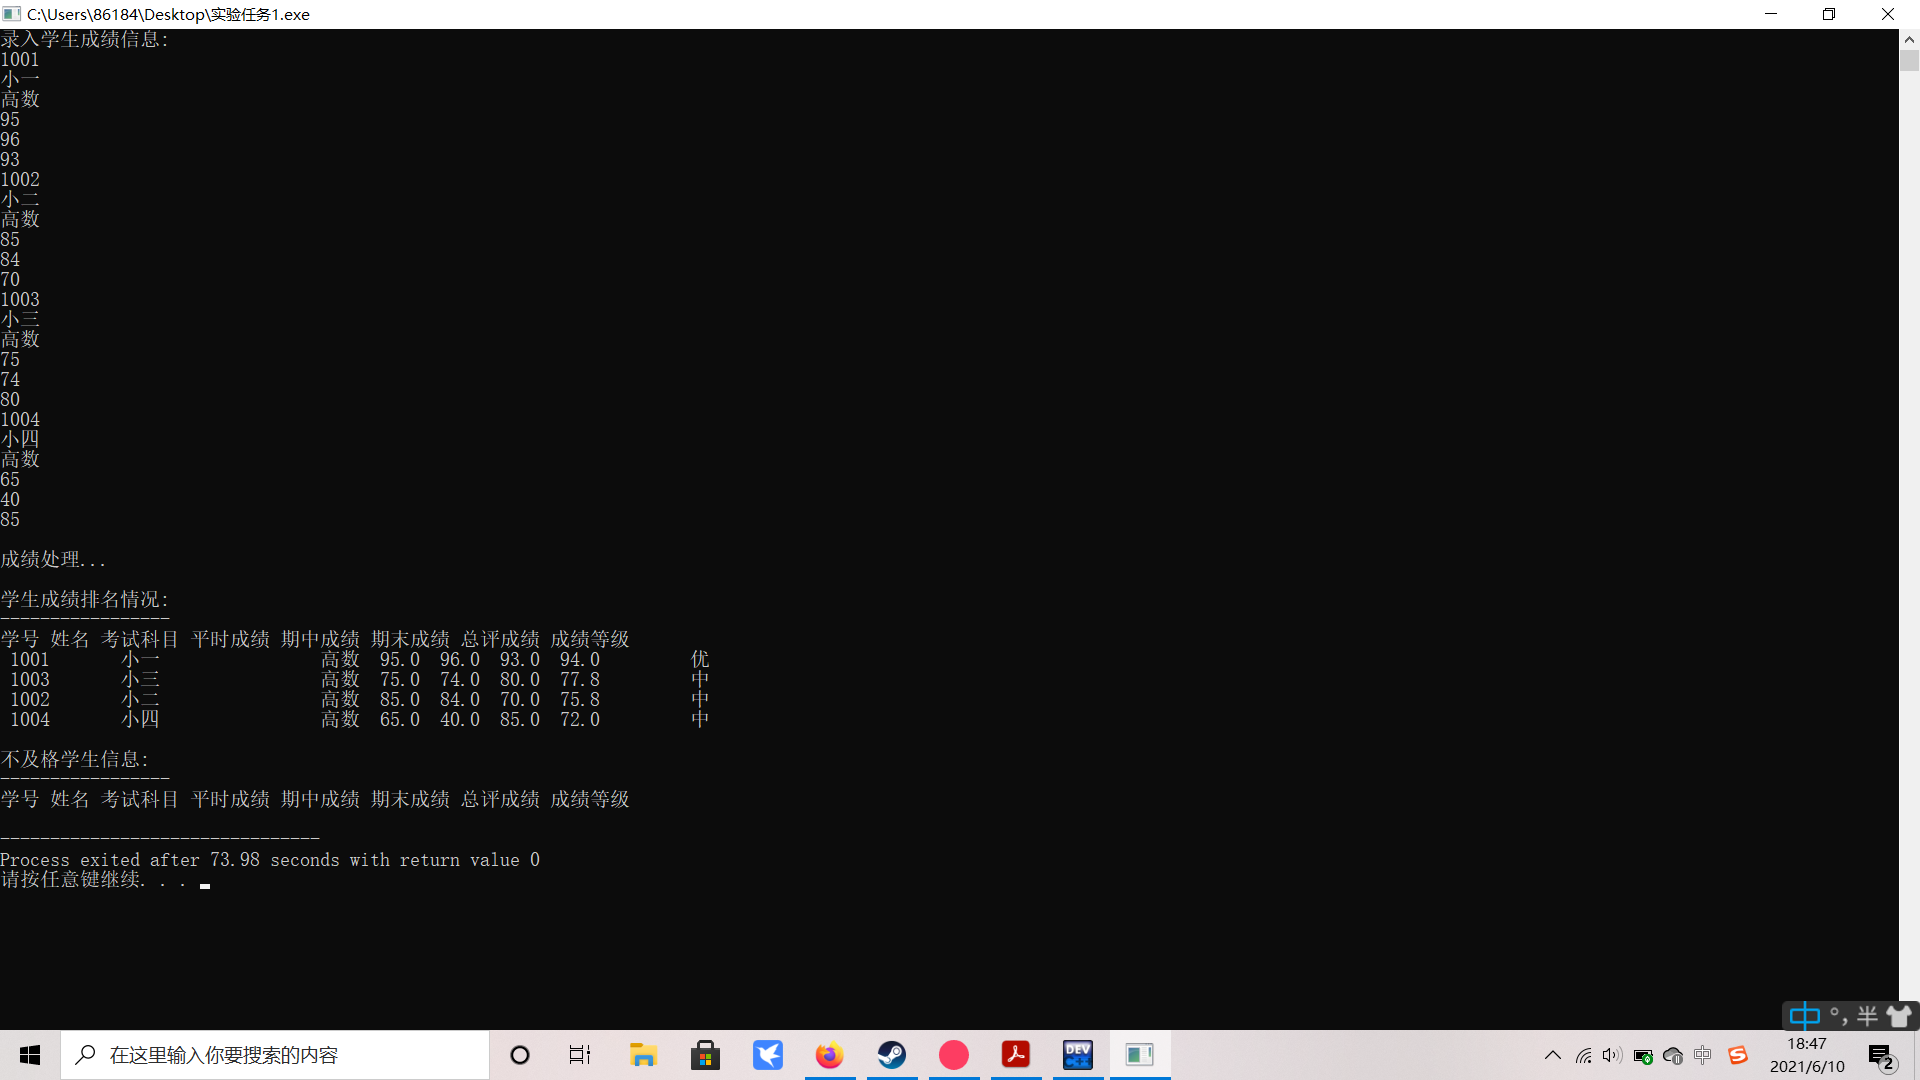The height and width of the screenshot is (1080, 1920).
Task: Click the Steam taskbar icon
Action: click(x=892, y=1055)
